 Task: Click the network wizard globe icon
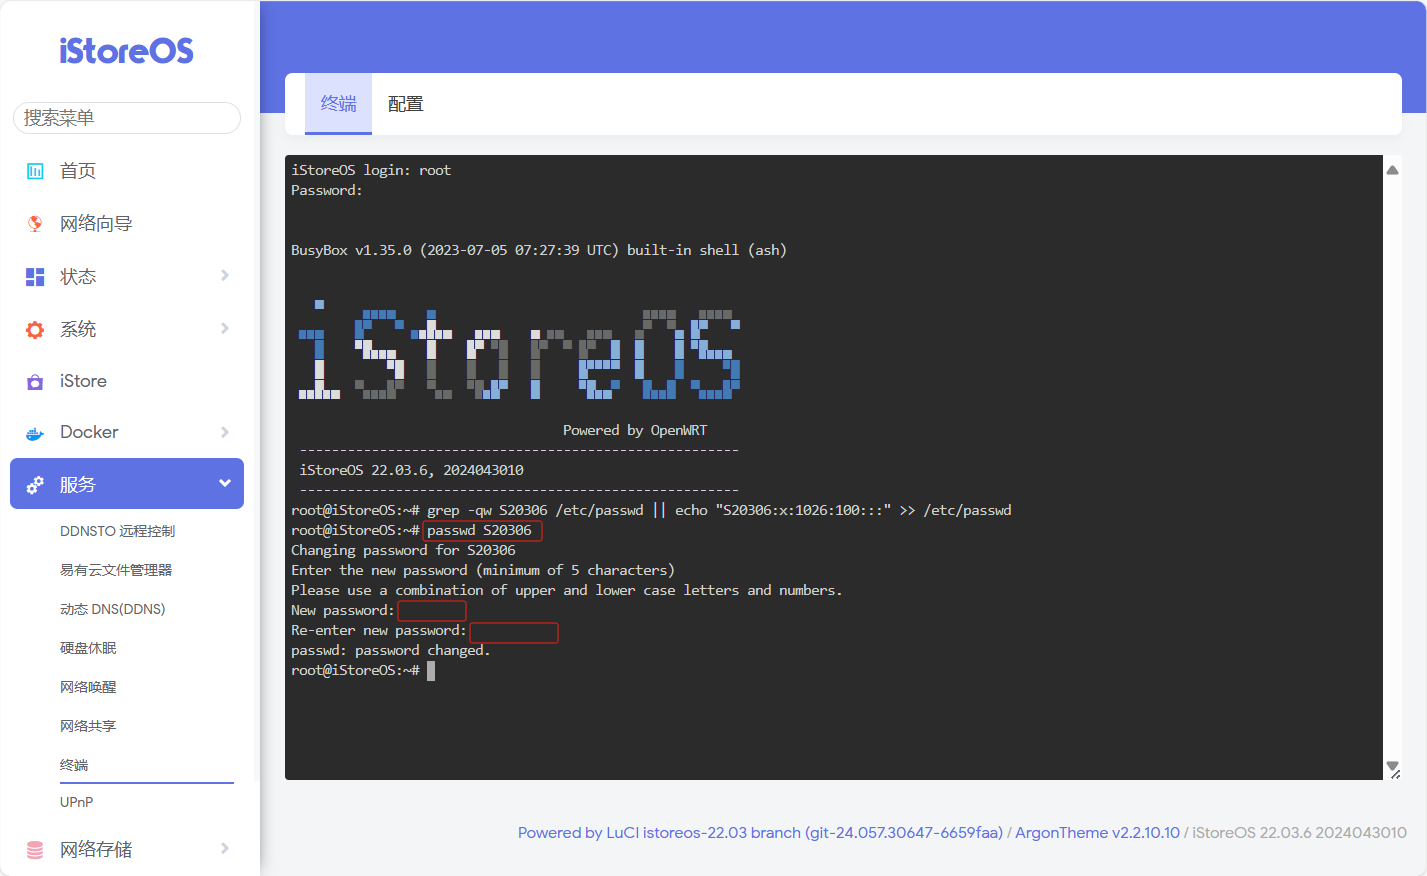click(35, 224)
